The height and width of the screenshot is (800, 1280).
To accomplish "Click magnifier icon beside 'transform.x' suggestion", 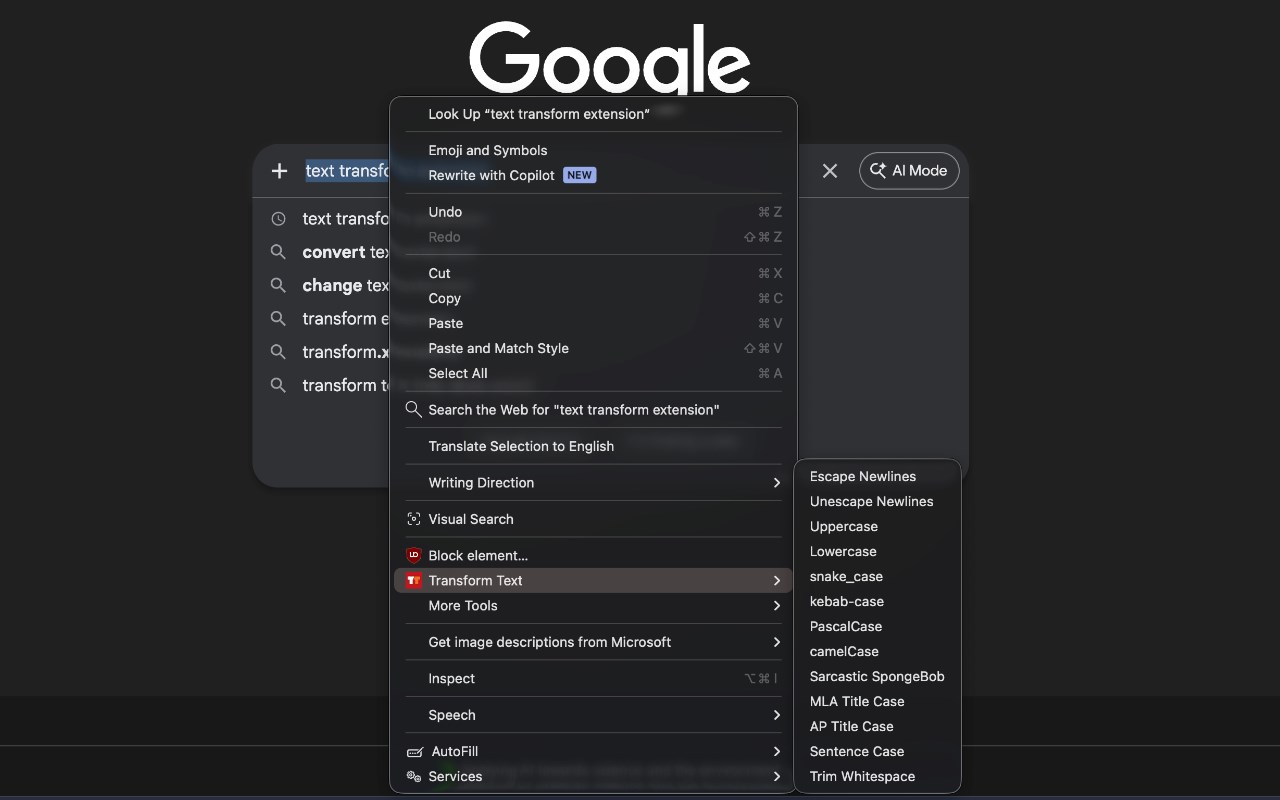I will (279, 352).
